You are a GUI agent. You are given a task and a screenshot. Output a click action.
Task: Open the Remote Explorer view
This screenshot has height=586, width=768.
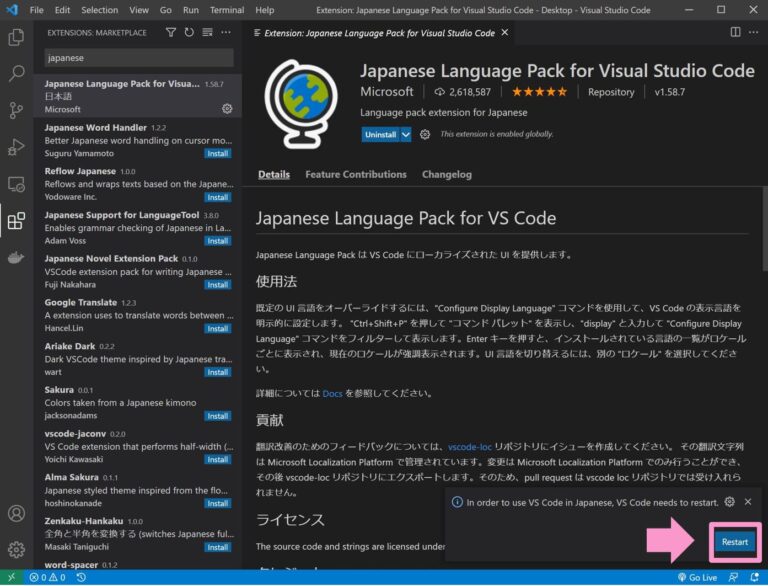coord(16,184)
